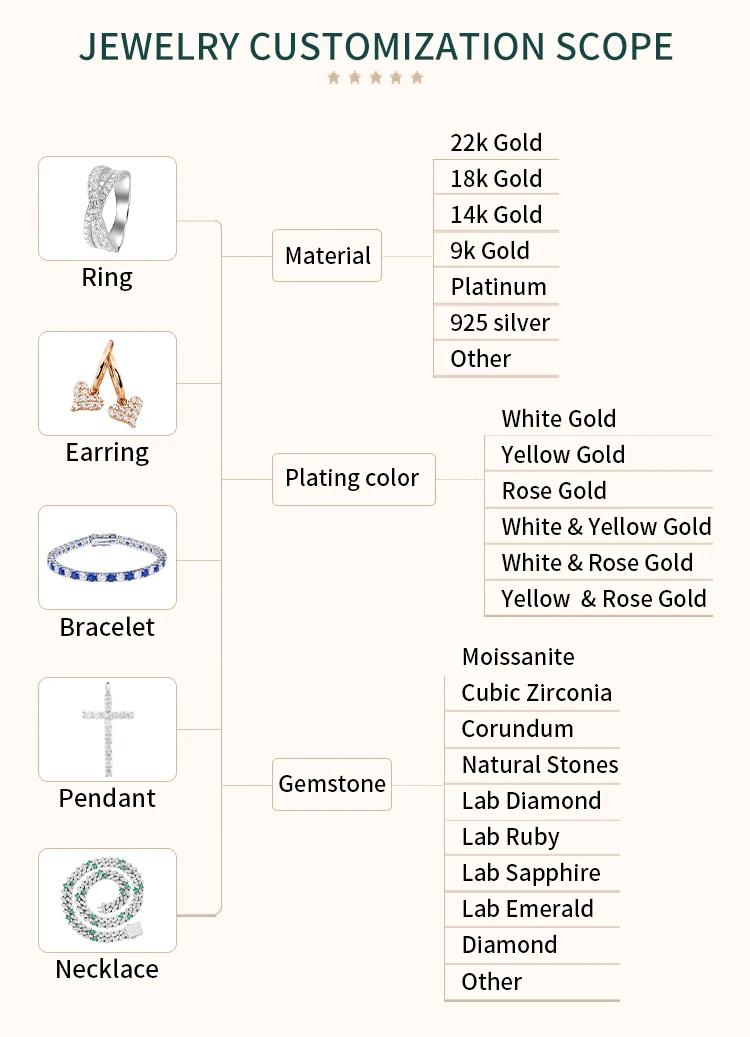Select Lab Emerald gemstone option

coord(527,909)
